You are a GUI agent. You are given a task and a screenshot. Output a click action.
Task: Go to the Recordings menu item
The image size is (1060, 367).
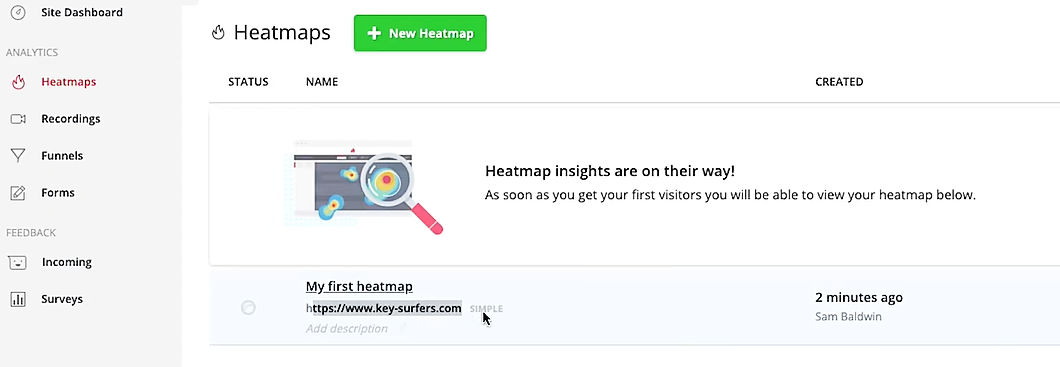click(x=70, y=119)
